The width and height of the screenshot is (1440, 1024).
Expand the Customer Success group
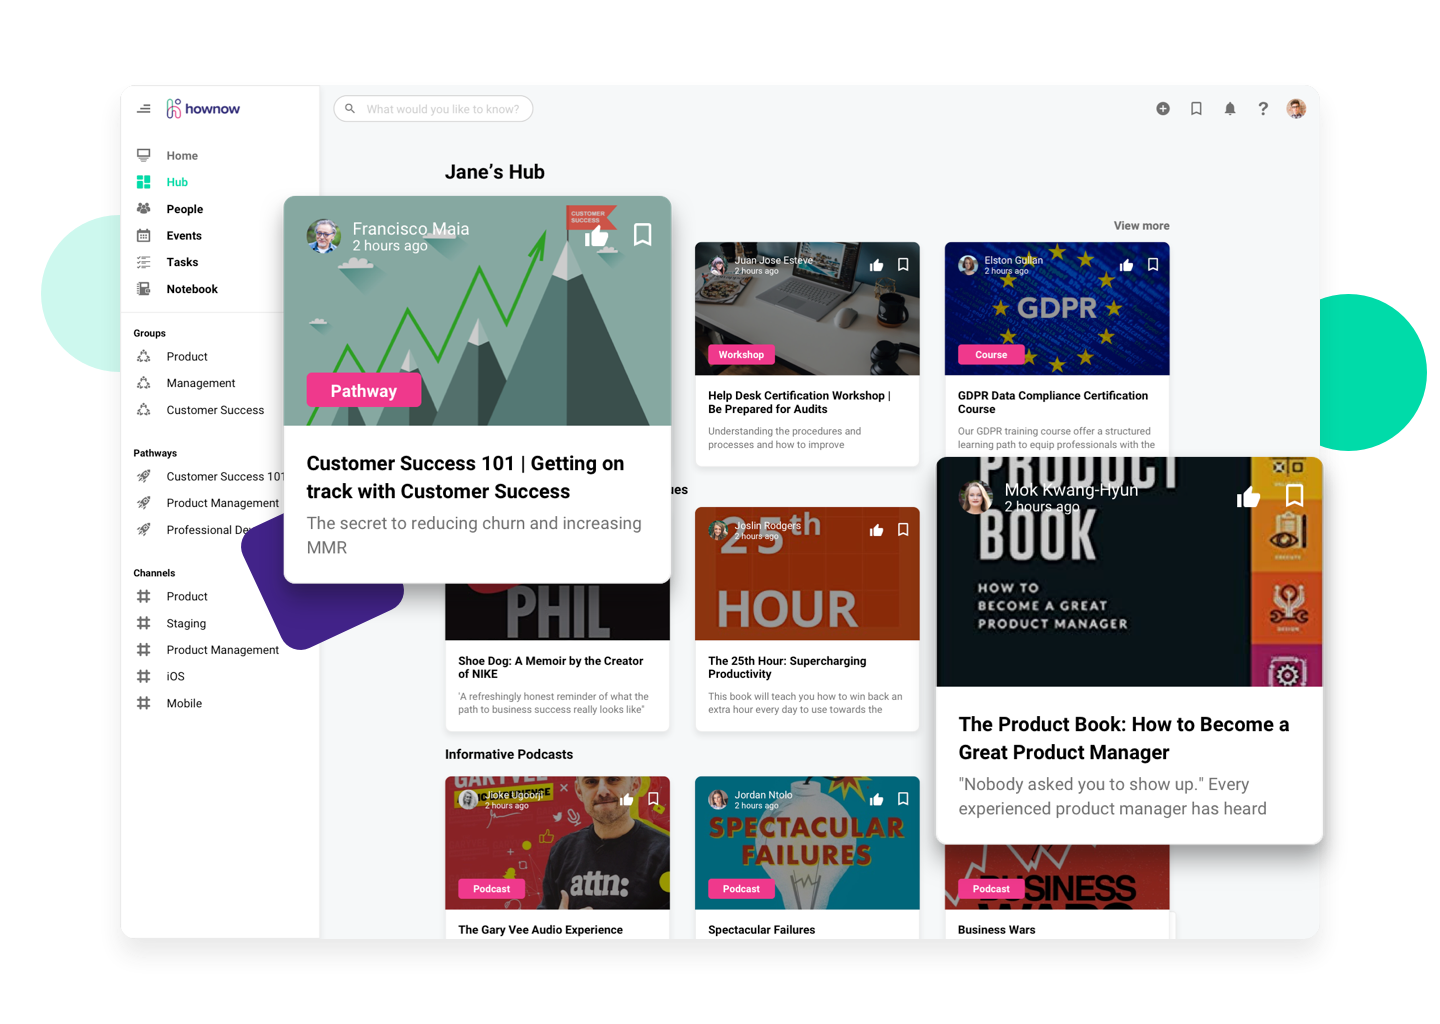coord(215,410)
